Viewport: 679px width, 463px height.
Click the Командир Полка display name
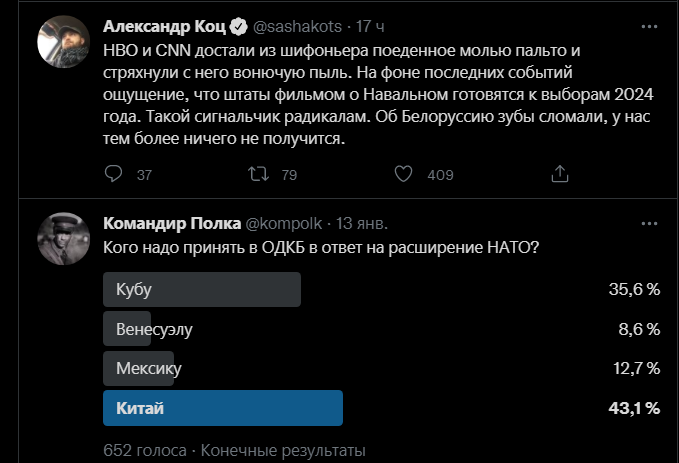click(x=172, y=223)
